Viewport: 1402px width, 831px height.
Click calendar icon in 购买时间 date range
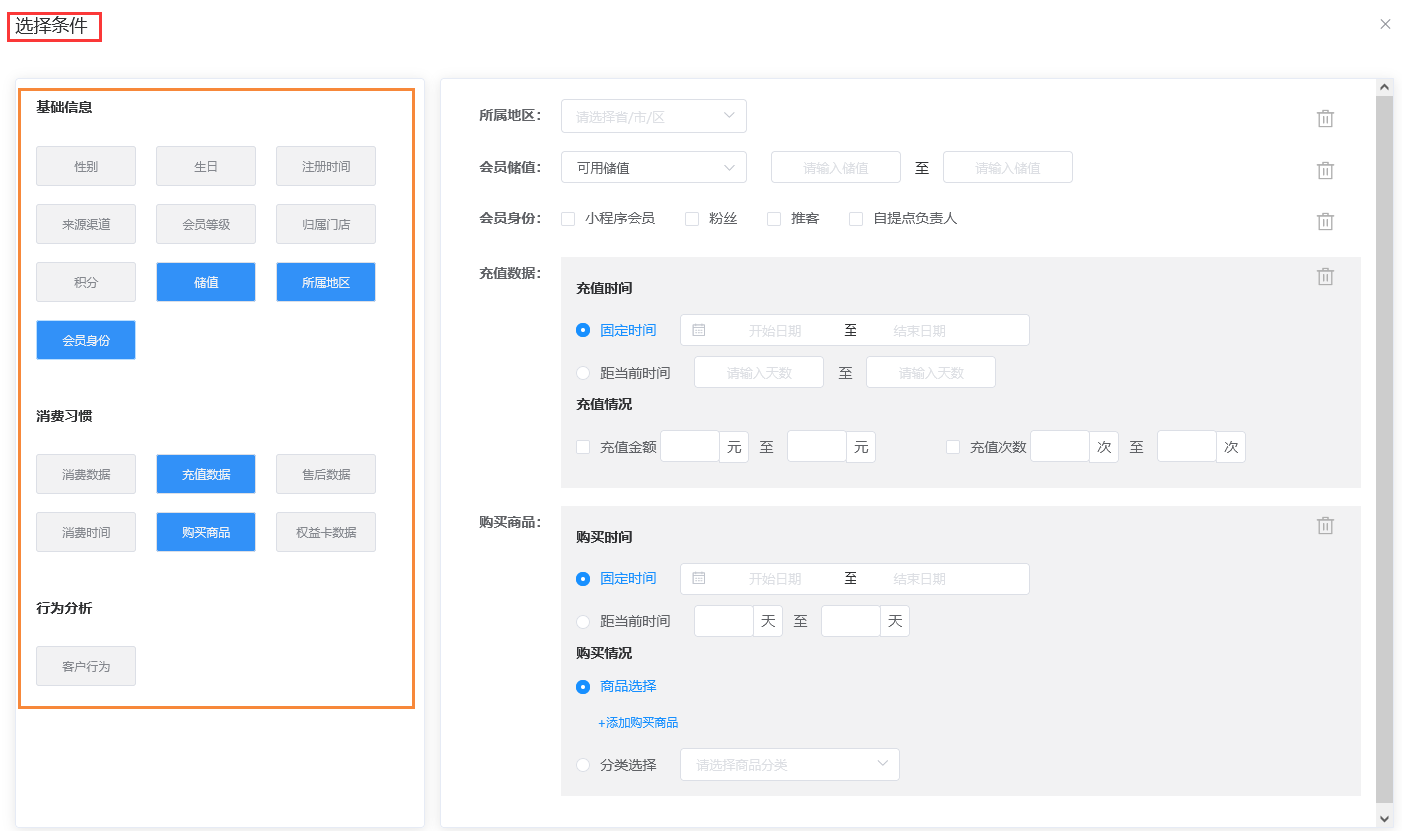[699, 578]
